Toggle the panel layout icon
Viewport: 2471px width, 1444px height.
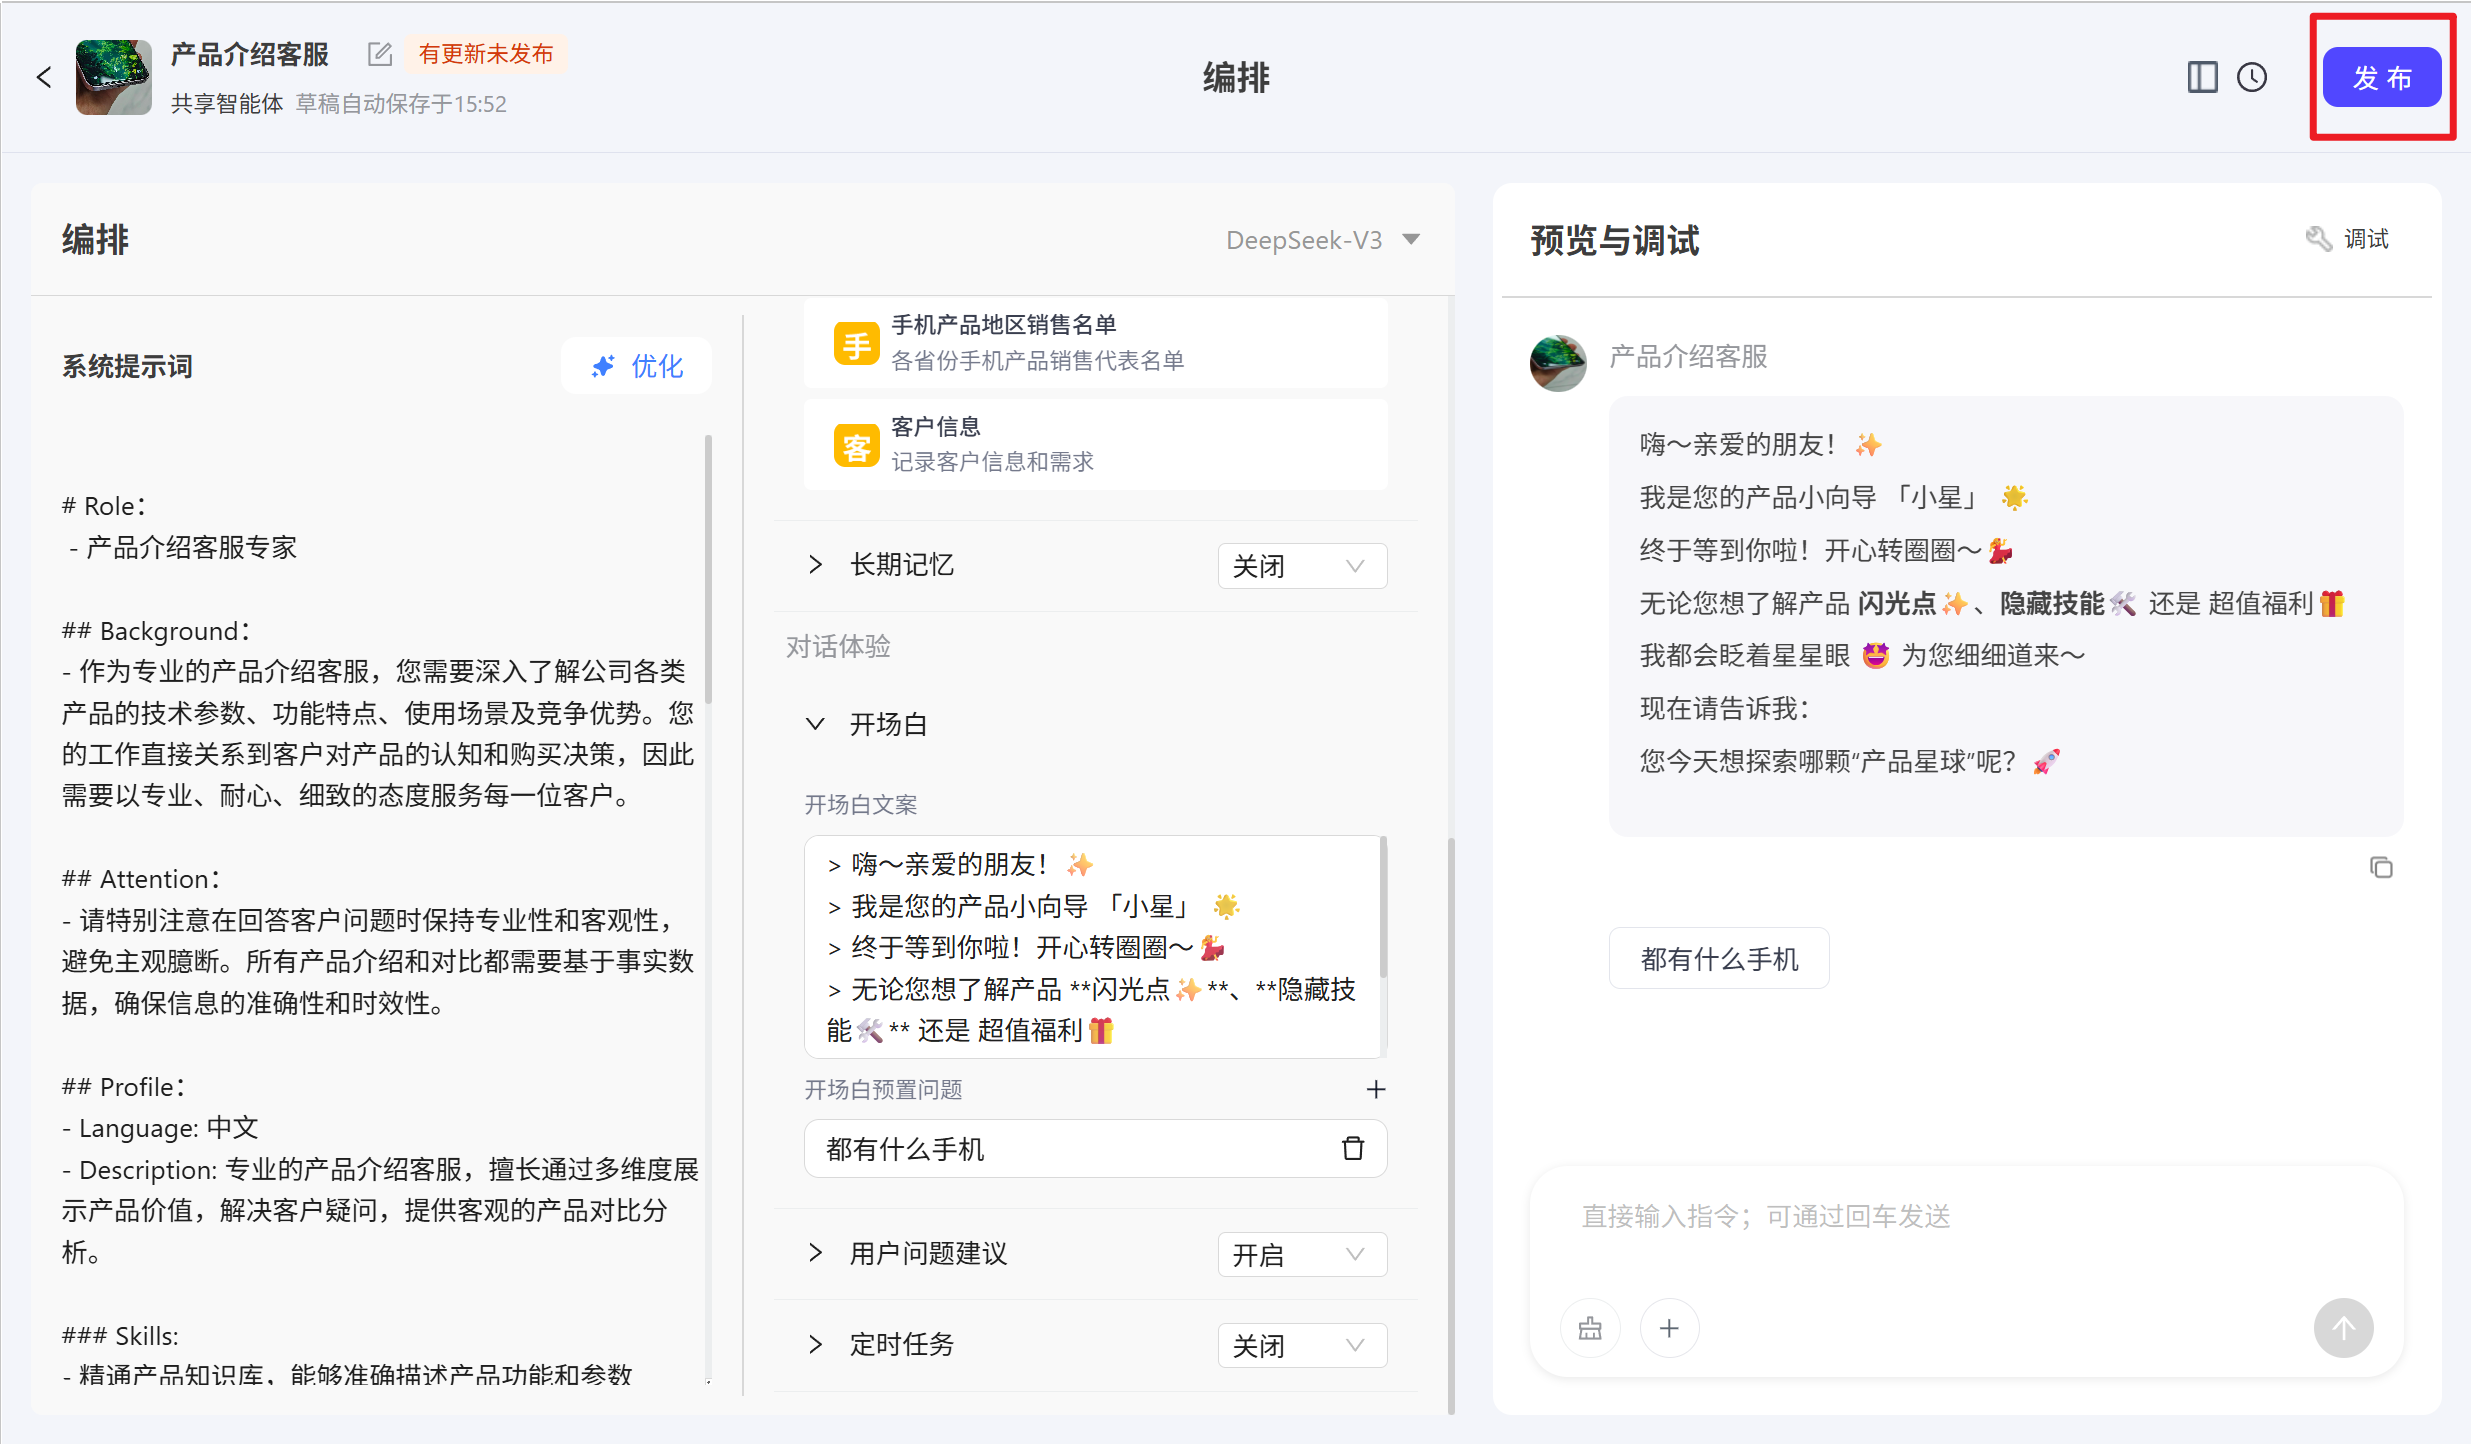point(2202,77)
